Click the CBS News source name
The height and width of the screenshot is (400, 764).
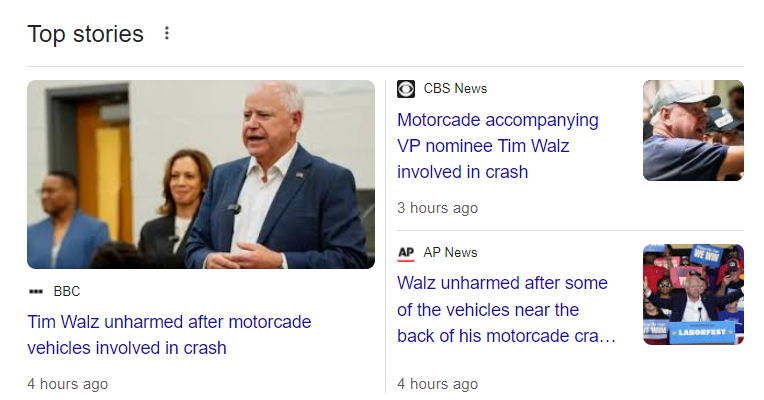455,88
